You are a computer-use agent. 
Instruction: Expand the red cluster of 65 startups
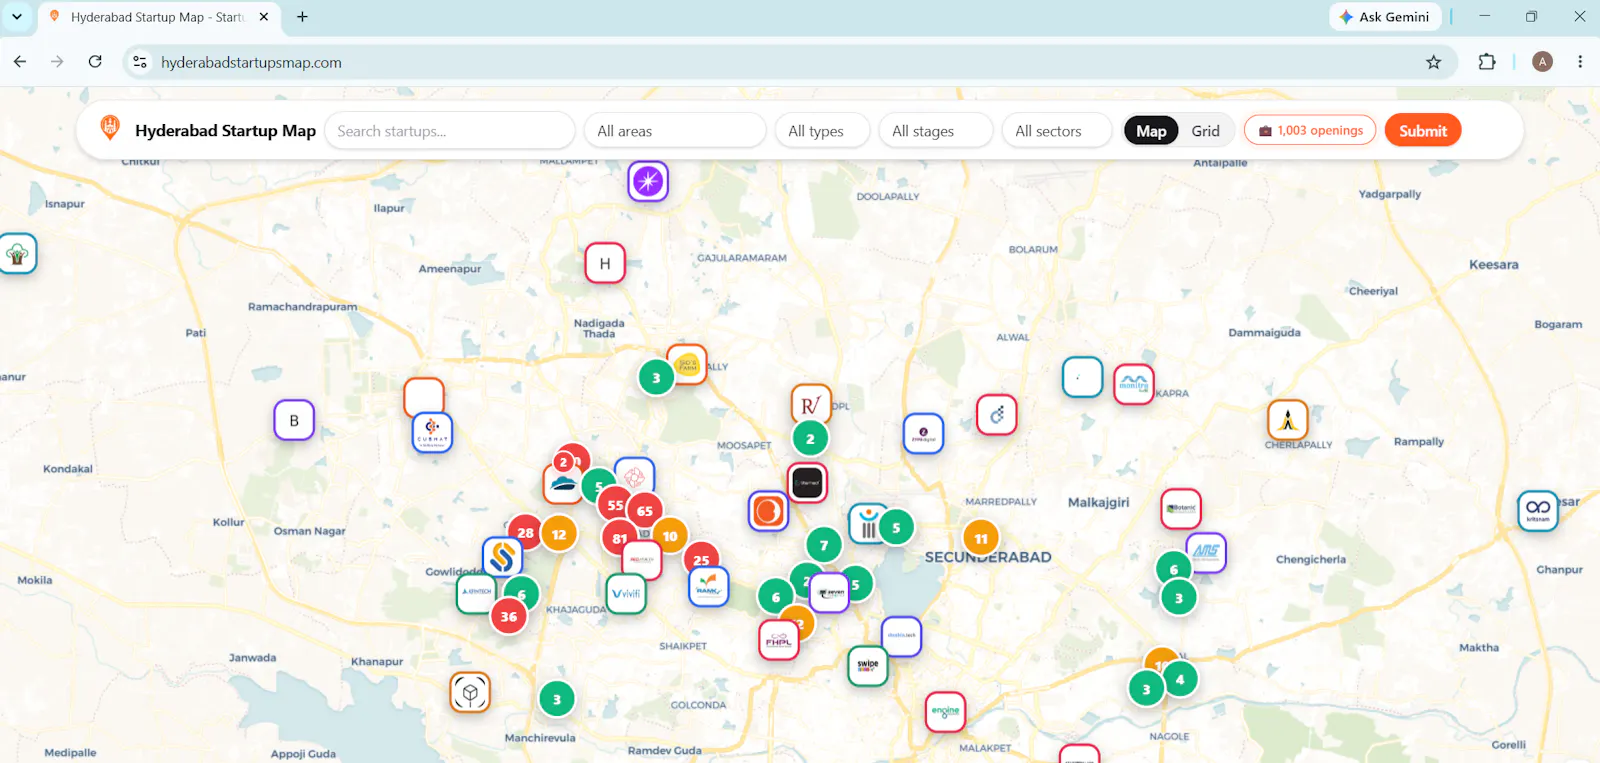[x=644, y=510]
